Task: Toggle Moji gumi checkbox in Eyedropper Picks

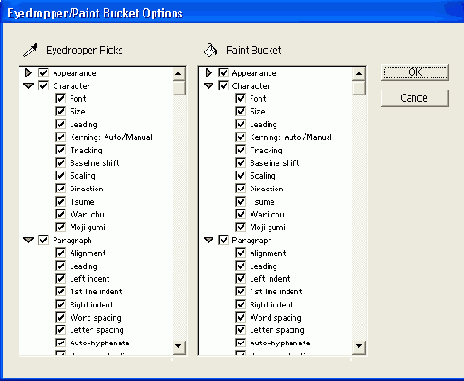Action: tap(60, 227)
